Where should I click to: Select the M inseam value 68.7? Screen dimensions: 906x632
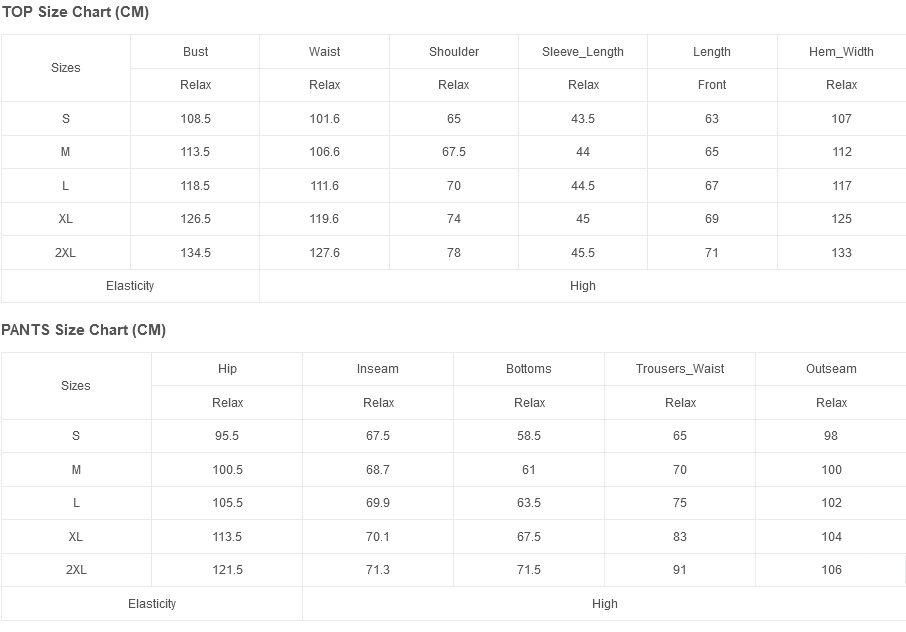pos(378,470)
